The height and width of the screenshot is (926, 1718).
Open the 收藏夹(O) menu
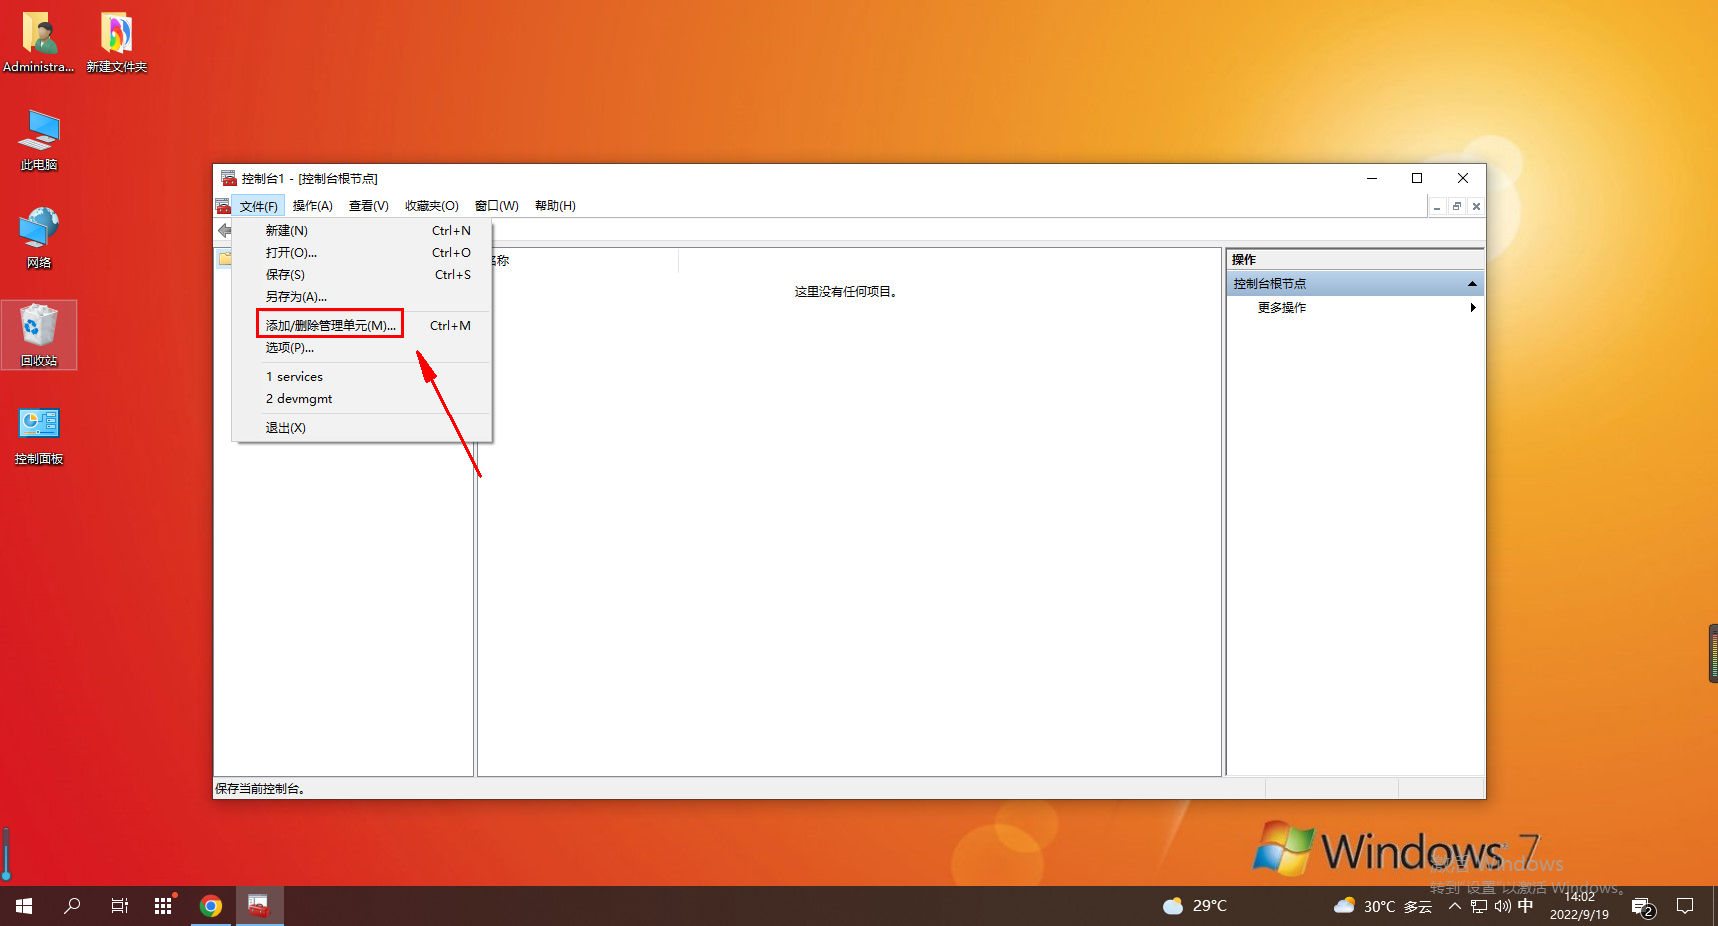[432, 206]
